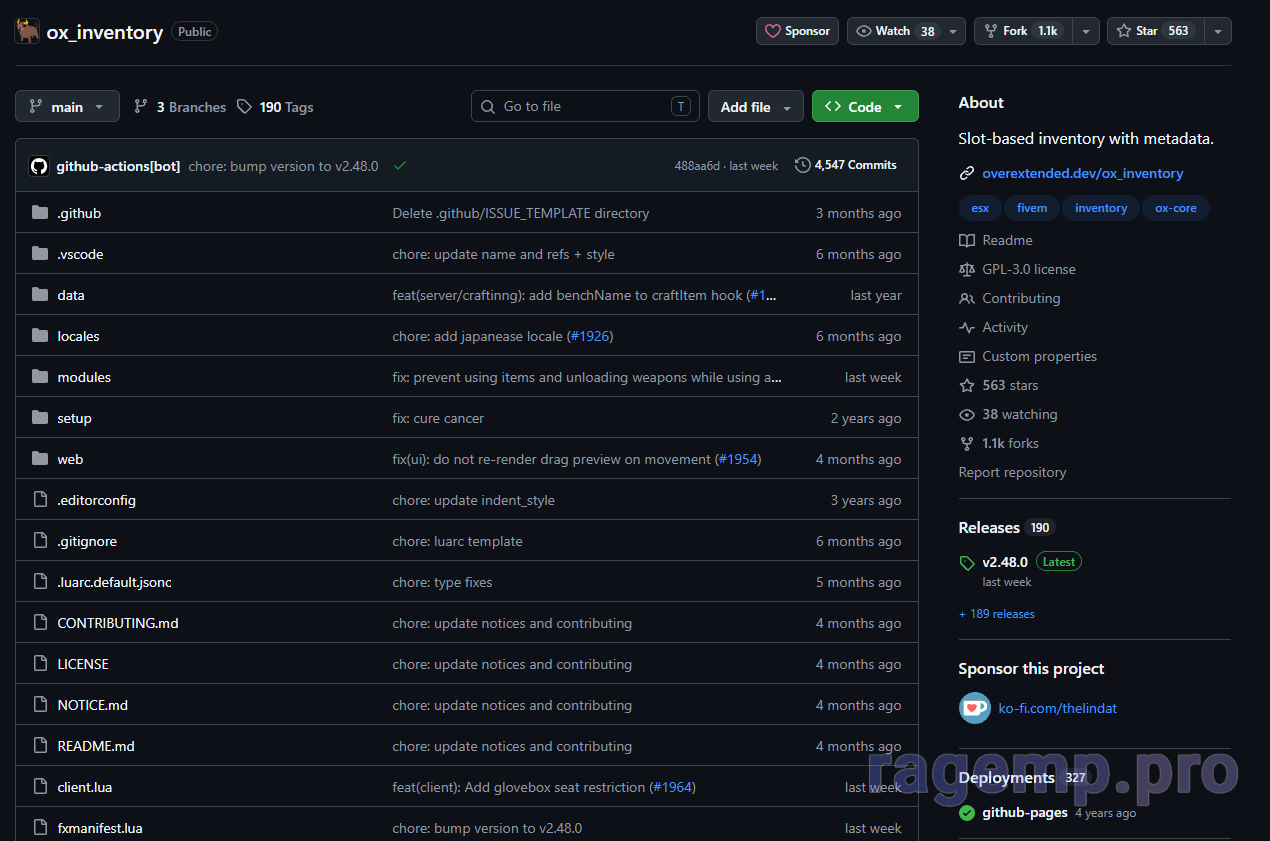Open the main branch selector dropdown
The image size is (1270, 841).
click(67, 107)
